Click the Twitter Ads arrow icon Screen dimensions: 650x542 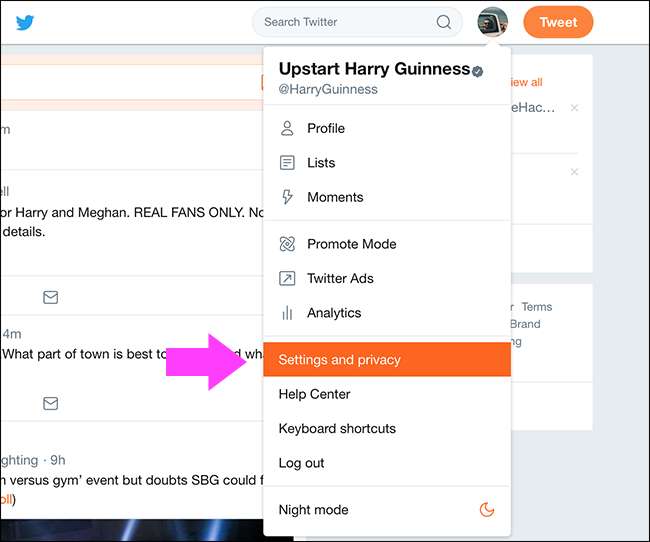[x=288, y=279]
